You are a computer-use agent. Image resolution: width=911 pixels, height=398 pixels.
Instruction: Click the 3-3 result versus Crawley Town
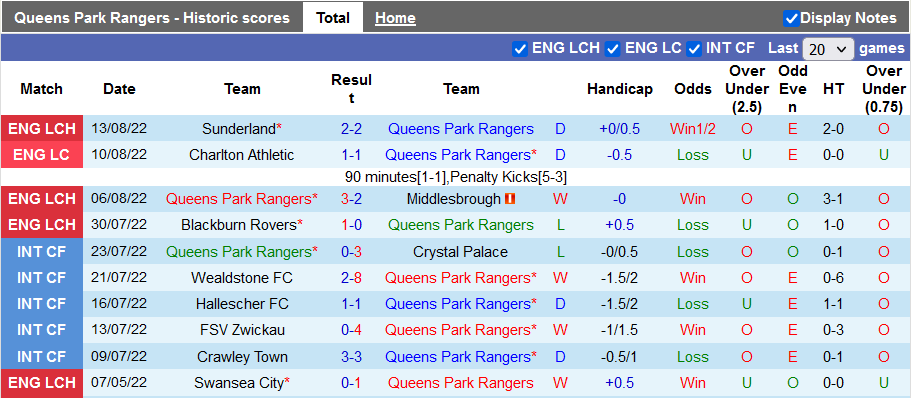[352, 357]
